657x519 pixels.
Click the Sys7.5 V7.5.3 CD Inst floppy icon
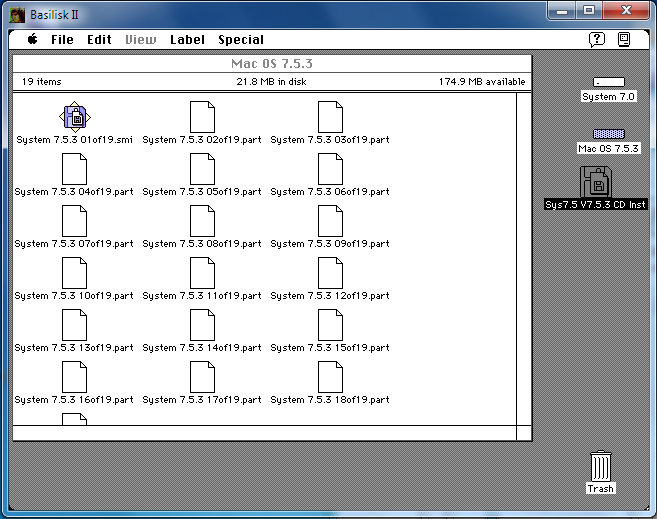[x=596, y=182]
